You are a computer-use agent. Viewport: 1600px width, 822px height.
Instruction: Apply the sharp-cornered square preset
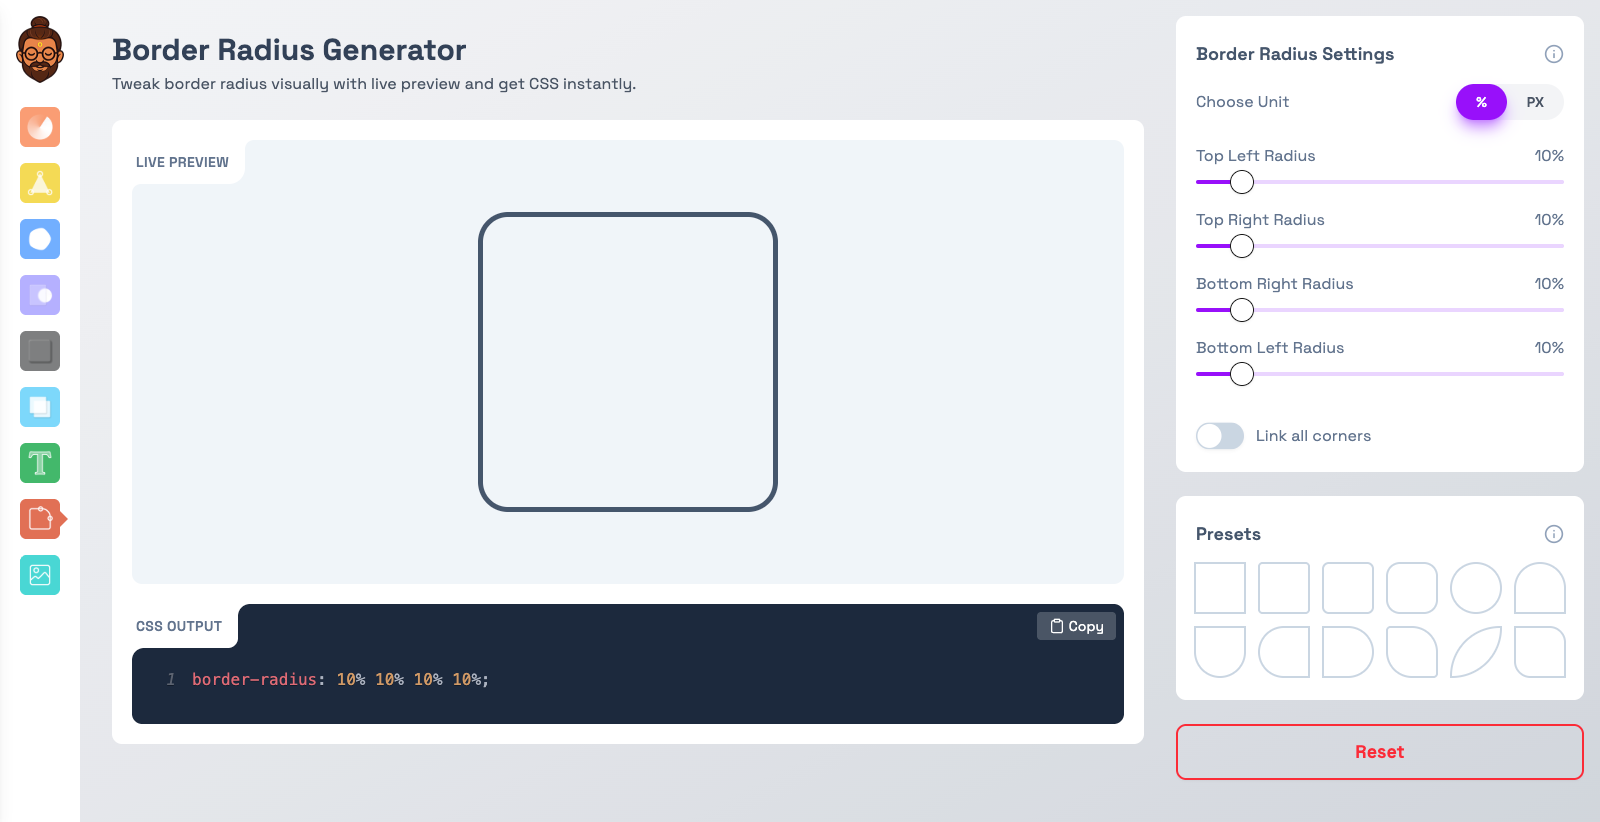tap(1220, 588)
